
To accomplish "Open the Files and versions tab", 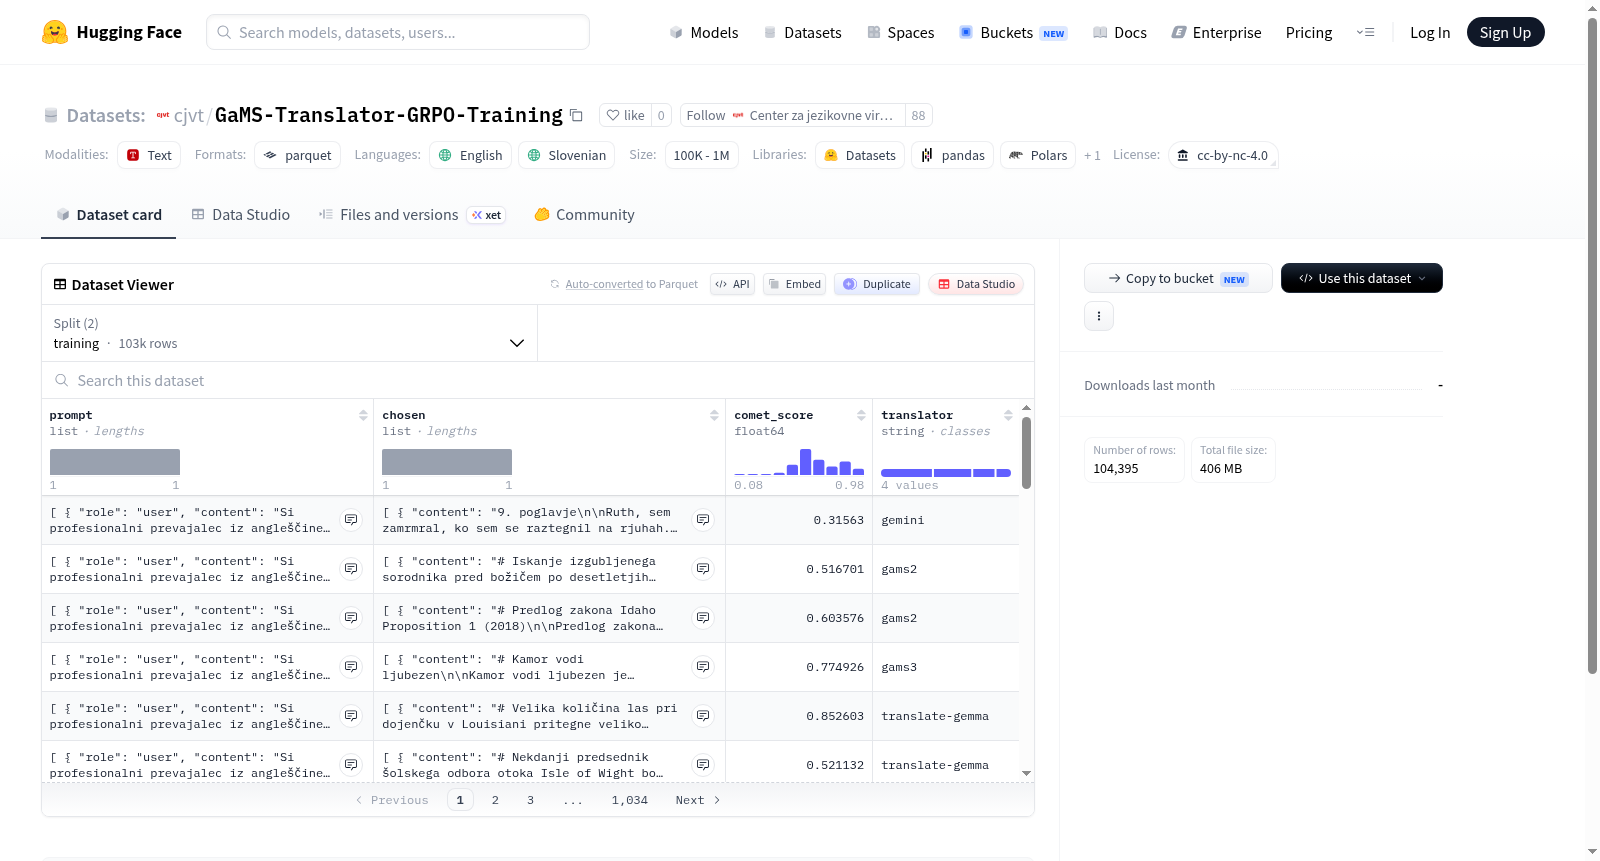I will [x=412, y=215].
